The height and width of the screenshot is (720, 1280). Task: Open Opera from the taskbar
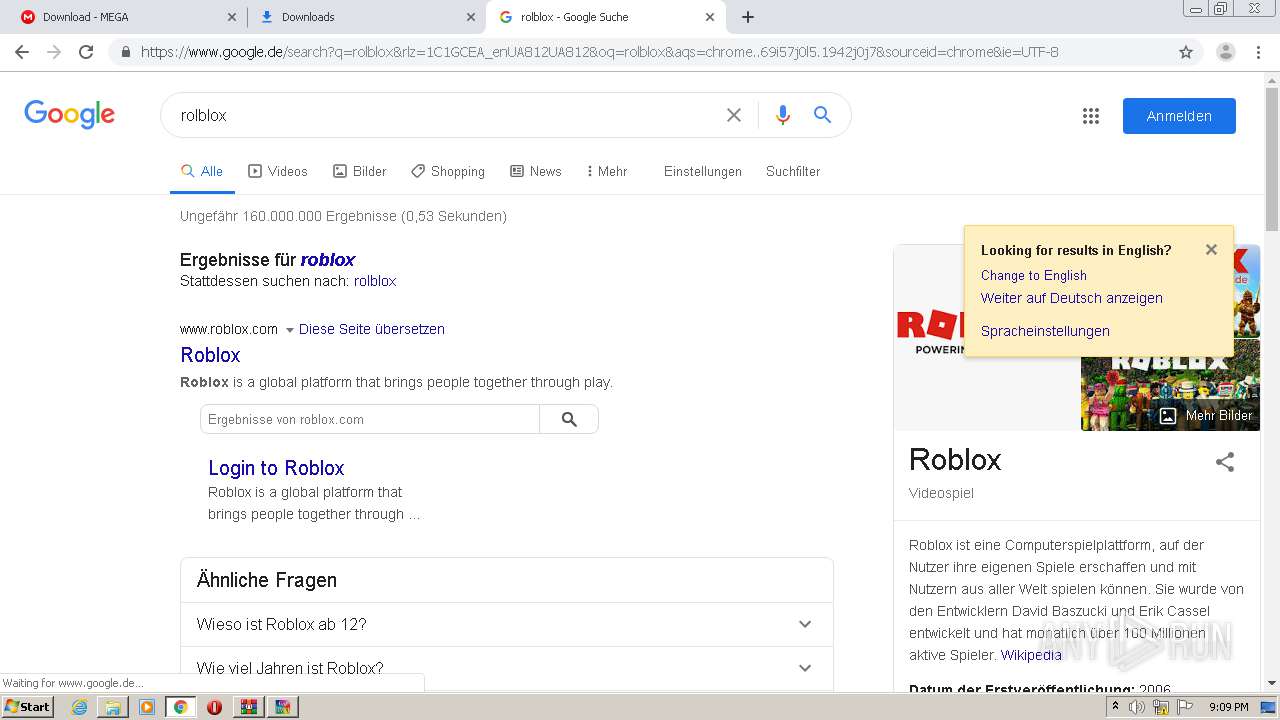[214, 707]
